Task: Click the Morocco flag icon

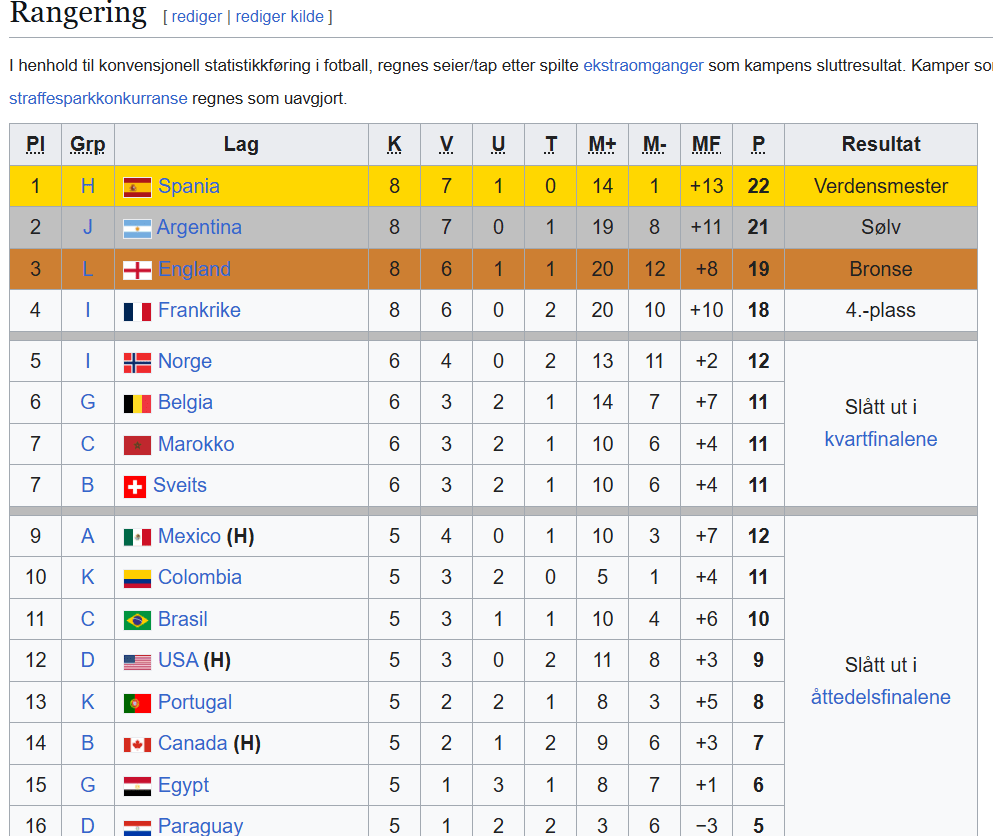Action: coord(137,445)
